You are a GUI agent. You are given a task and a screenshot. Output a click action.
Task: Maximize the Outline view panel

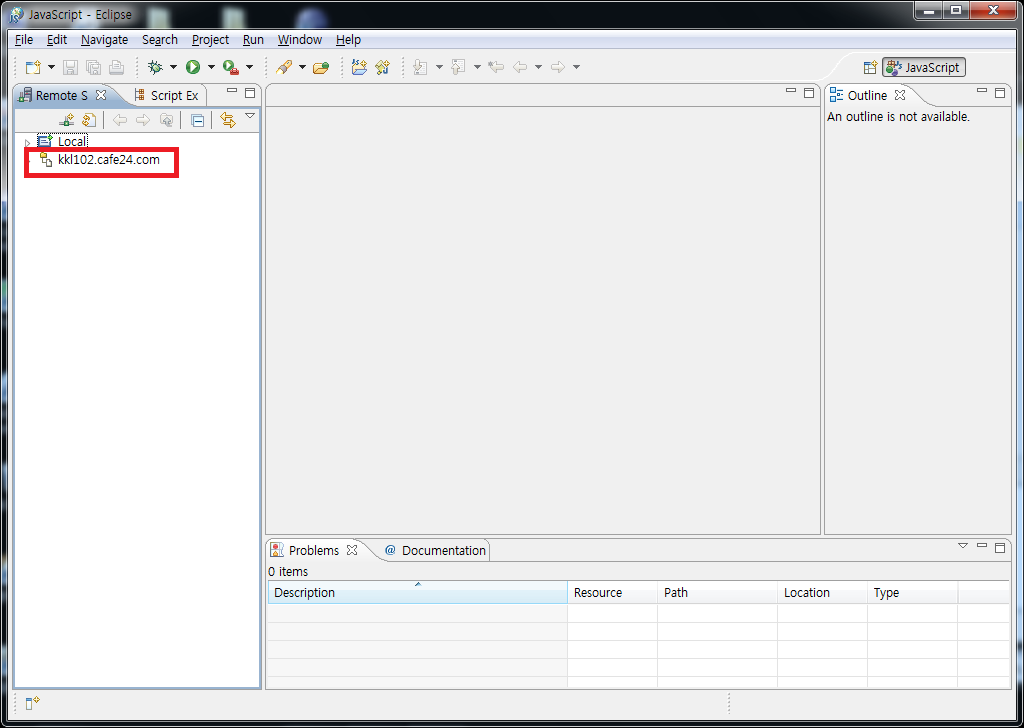999,93
